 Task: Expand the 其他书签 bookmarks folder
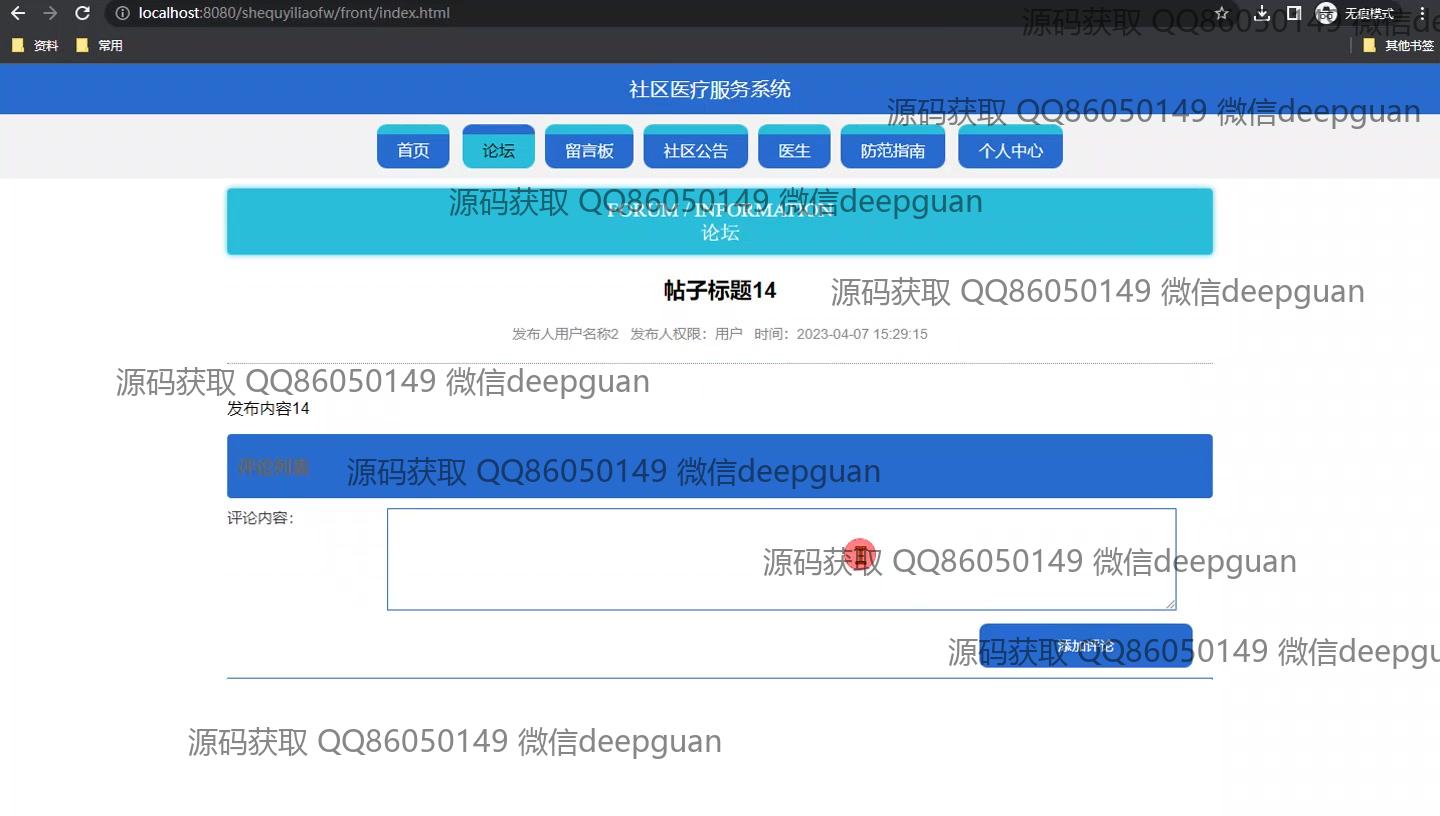[x=1398, y=45]
